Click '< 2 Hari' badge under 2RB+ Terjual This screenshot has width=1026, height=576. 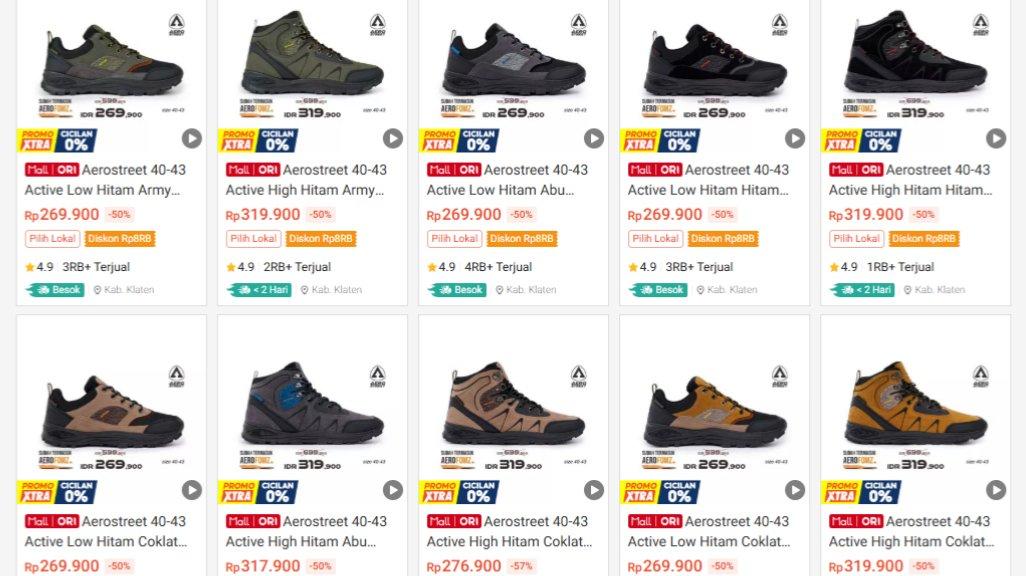point(257,290)
